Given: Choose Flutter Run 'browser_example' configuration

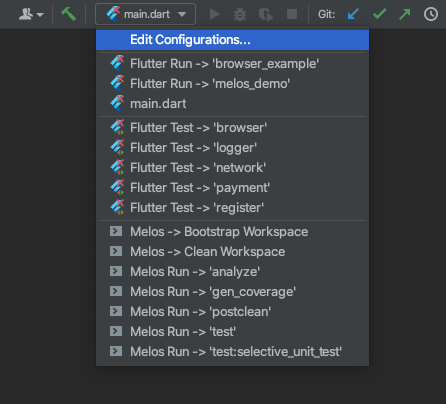Looking at the screenshot, I should [x=232, y=63].
